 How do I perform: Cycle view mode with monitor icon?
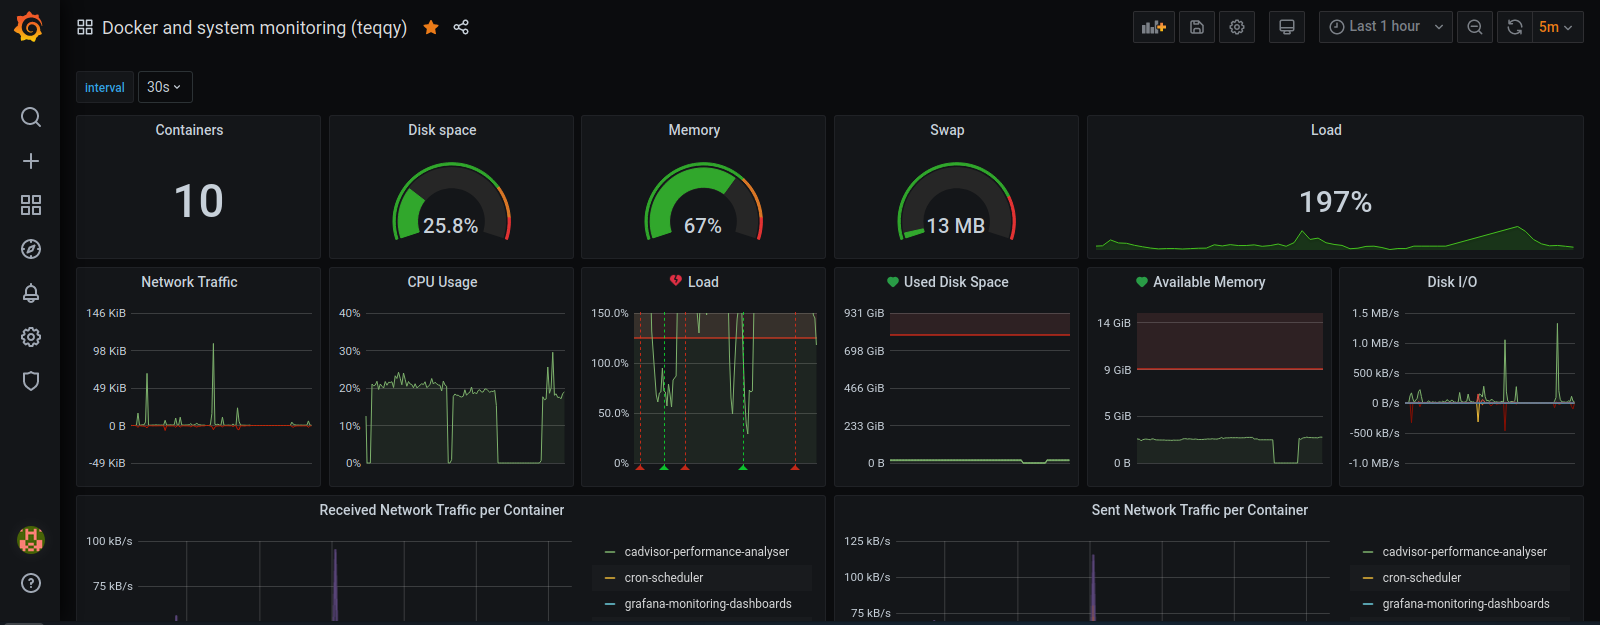tap(1287, 27)
